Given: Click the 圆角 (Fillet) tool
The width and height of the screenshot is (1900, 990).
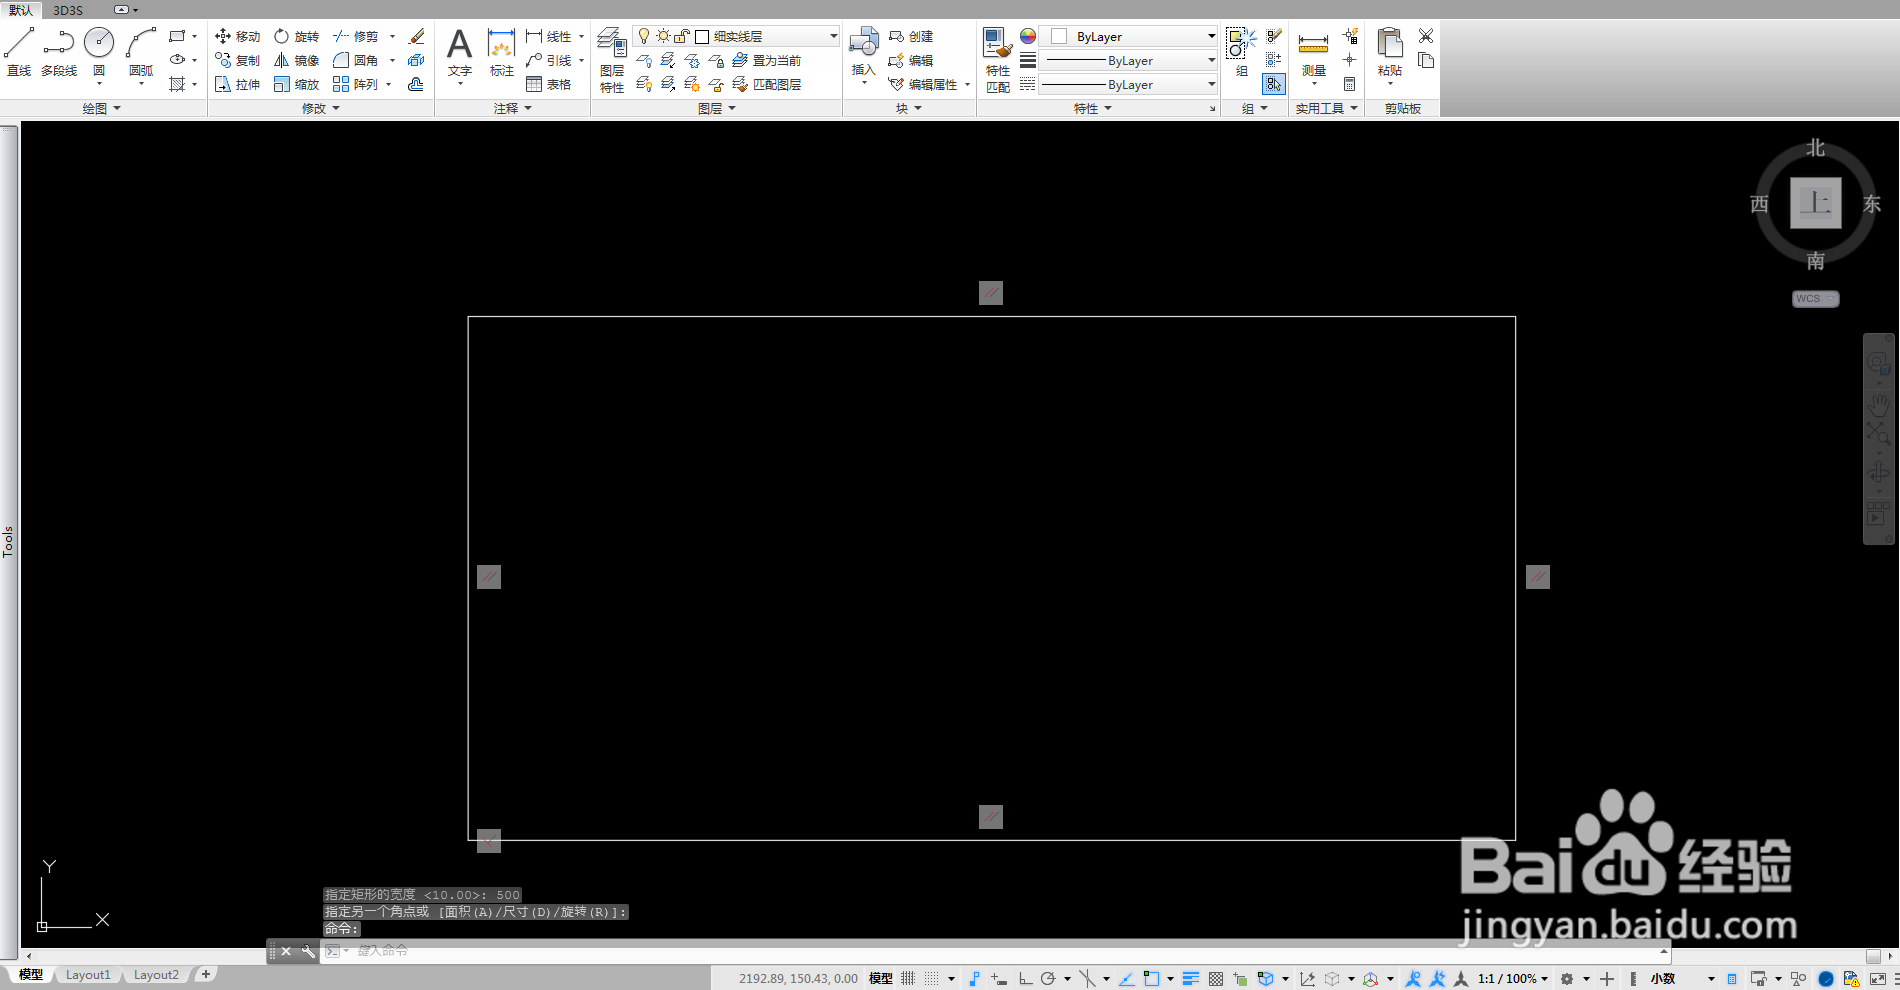Looking at the screenshot, I should coord(356,60).
